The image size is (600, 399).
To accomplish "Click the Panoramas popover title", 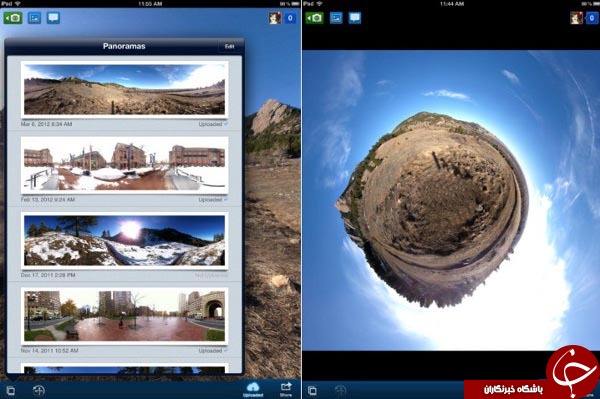I will (124, 46).
